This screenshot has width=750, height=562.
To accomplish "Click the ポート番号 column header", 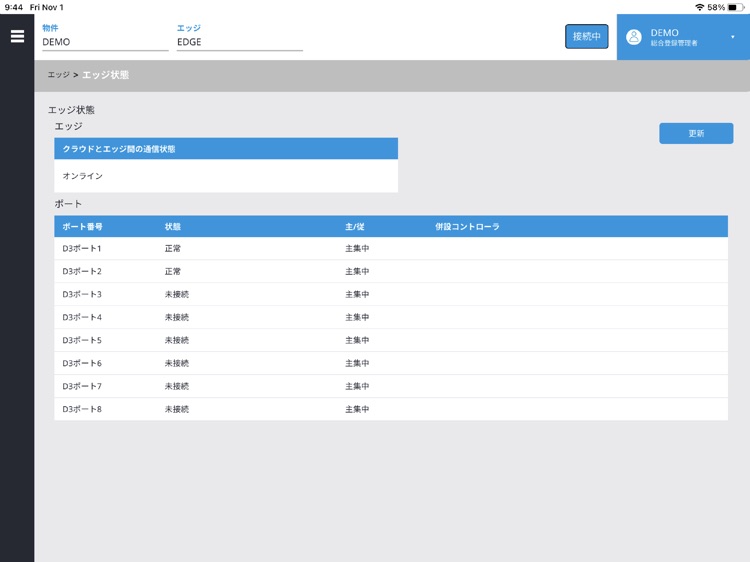I will click(82, 227).
